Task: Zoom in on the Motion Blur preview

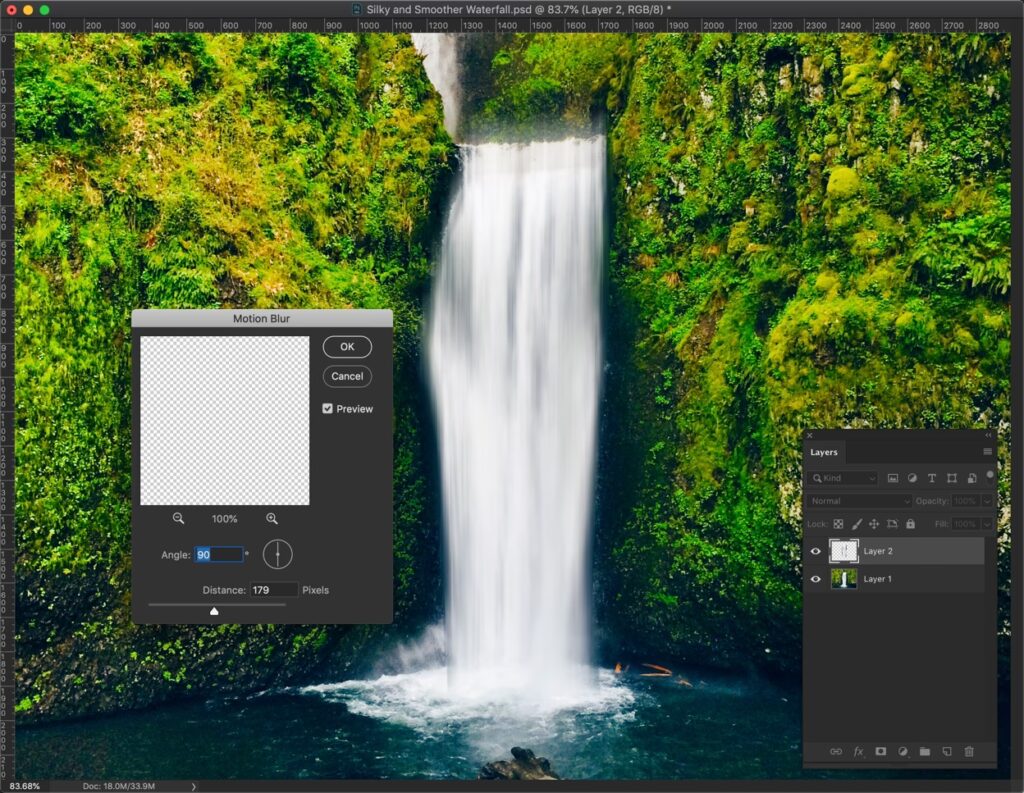Action: 271,519
